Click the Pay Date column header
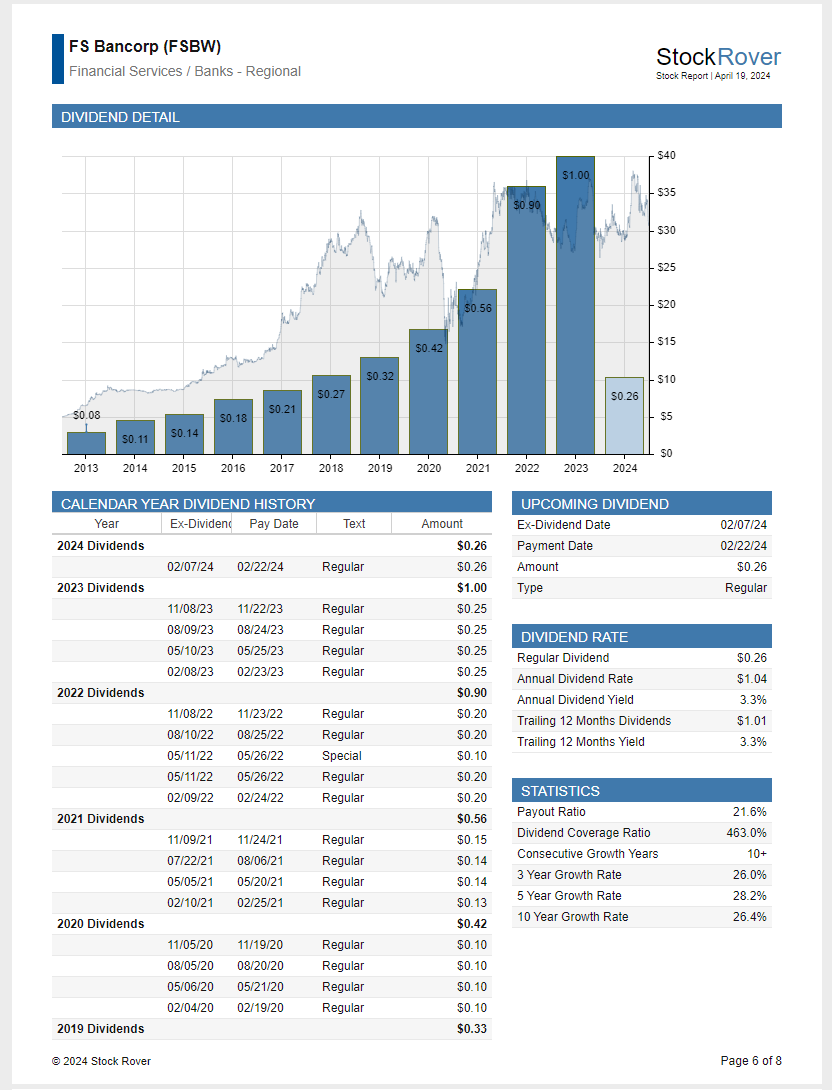The height and width of the screenshot is (1090, 832). [x=274, y=524]
